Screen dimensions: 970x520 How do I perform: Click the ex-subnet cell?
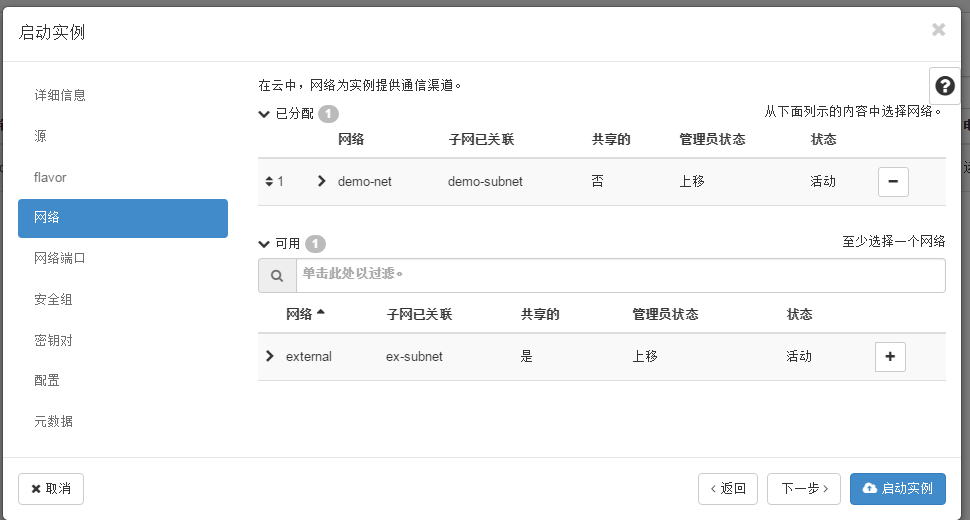pyautogui.click(x=414, y=357)
